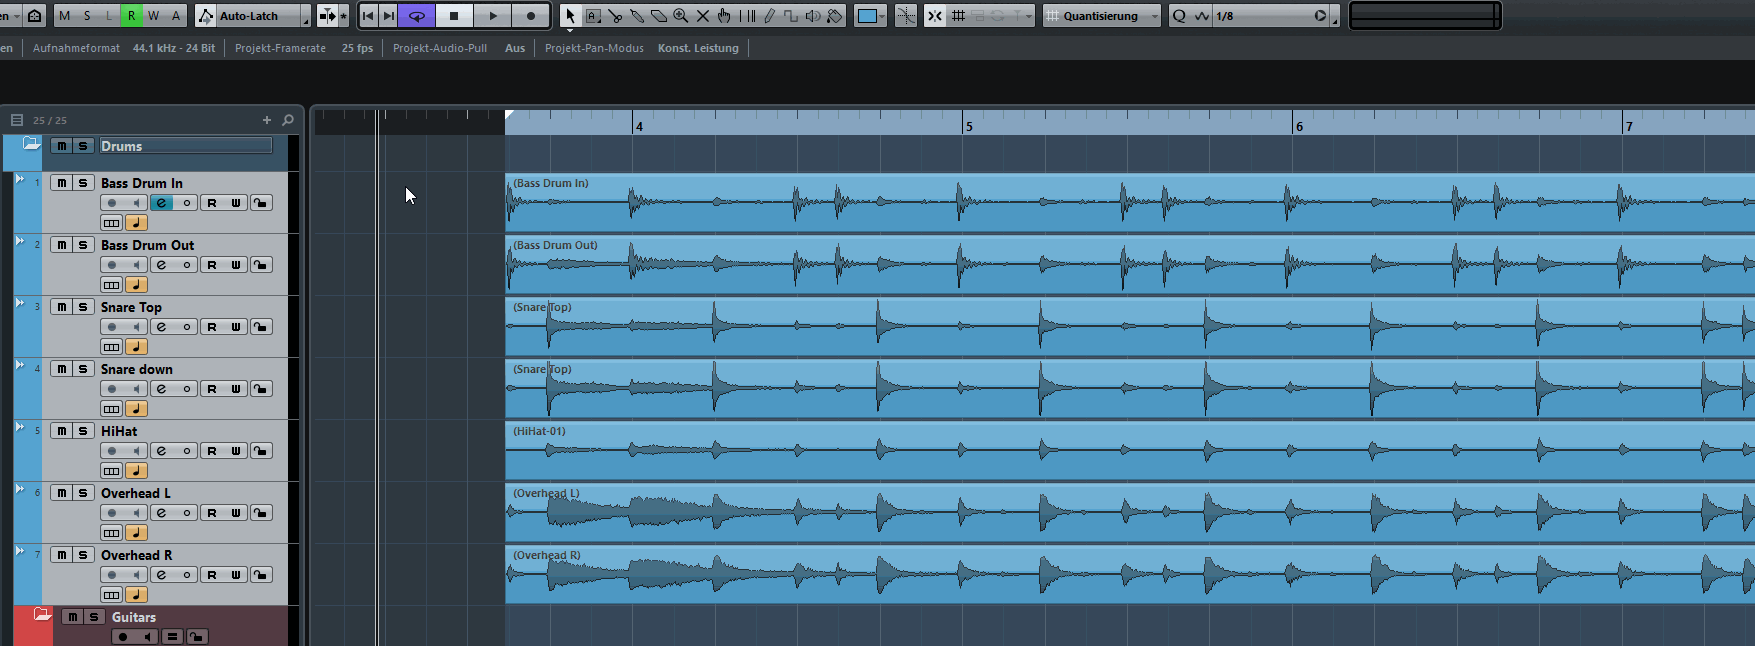Screen dimensions: 1755x646
Task: Pick the Eraser tool
Action: coord(659,16)
